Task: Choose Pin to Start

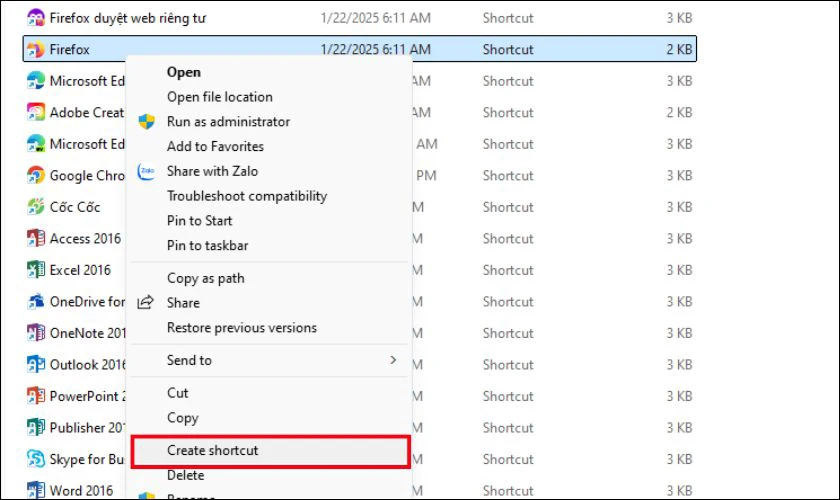Action: (x=199, y=221)
